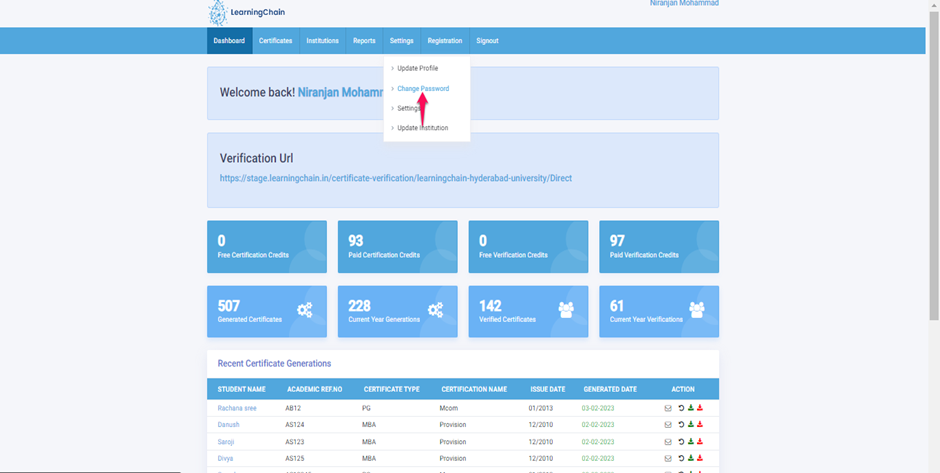Click the red download icon for Divya

click(700, 458)
